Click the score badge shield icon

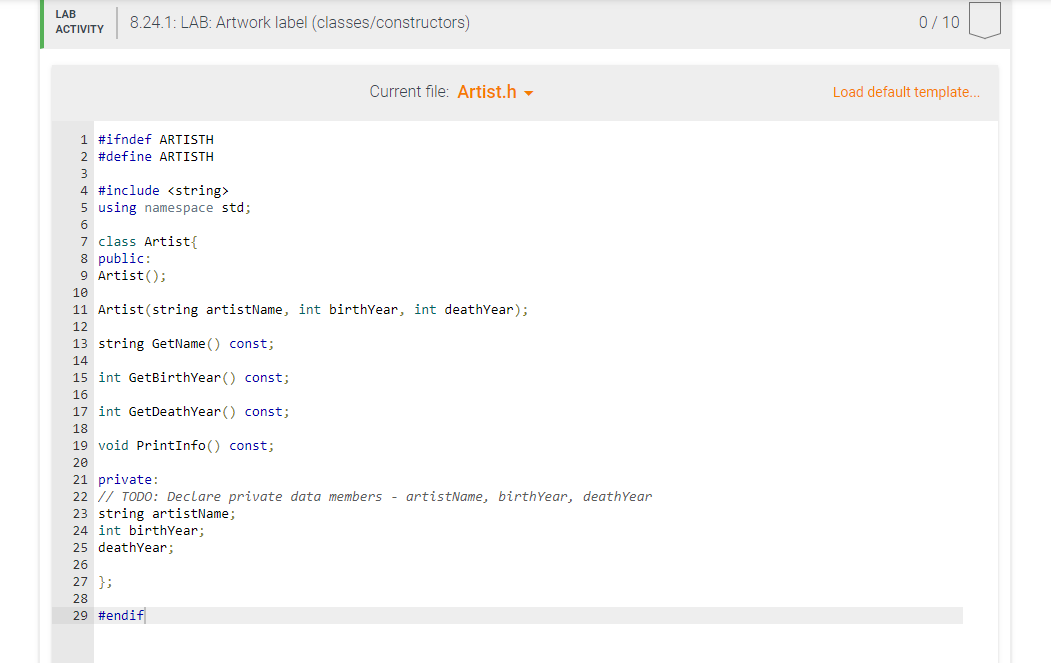[985, 20]
